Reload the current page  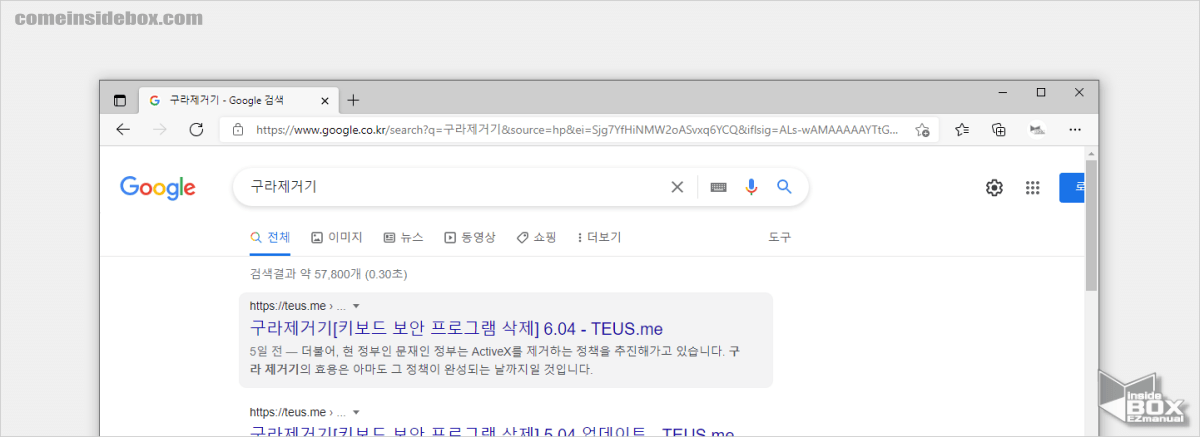[196, 130]
